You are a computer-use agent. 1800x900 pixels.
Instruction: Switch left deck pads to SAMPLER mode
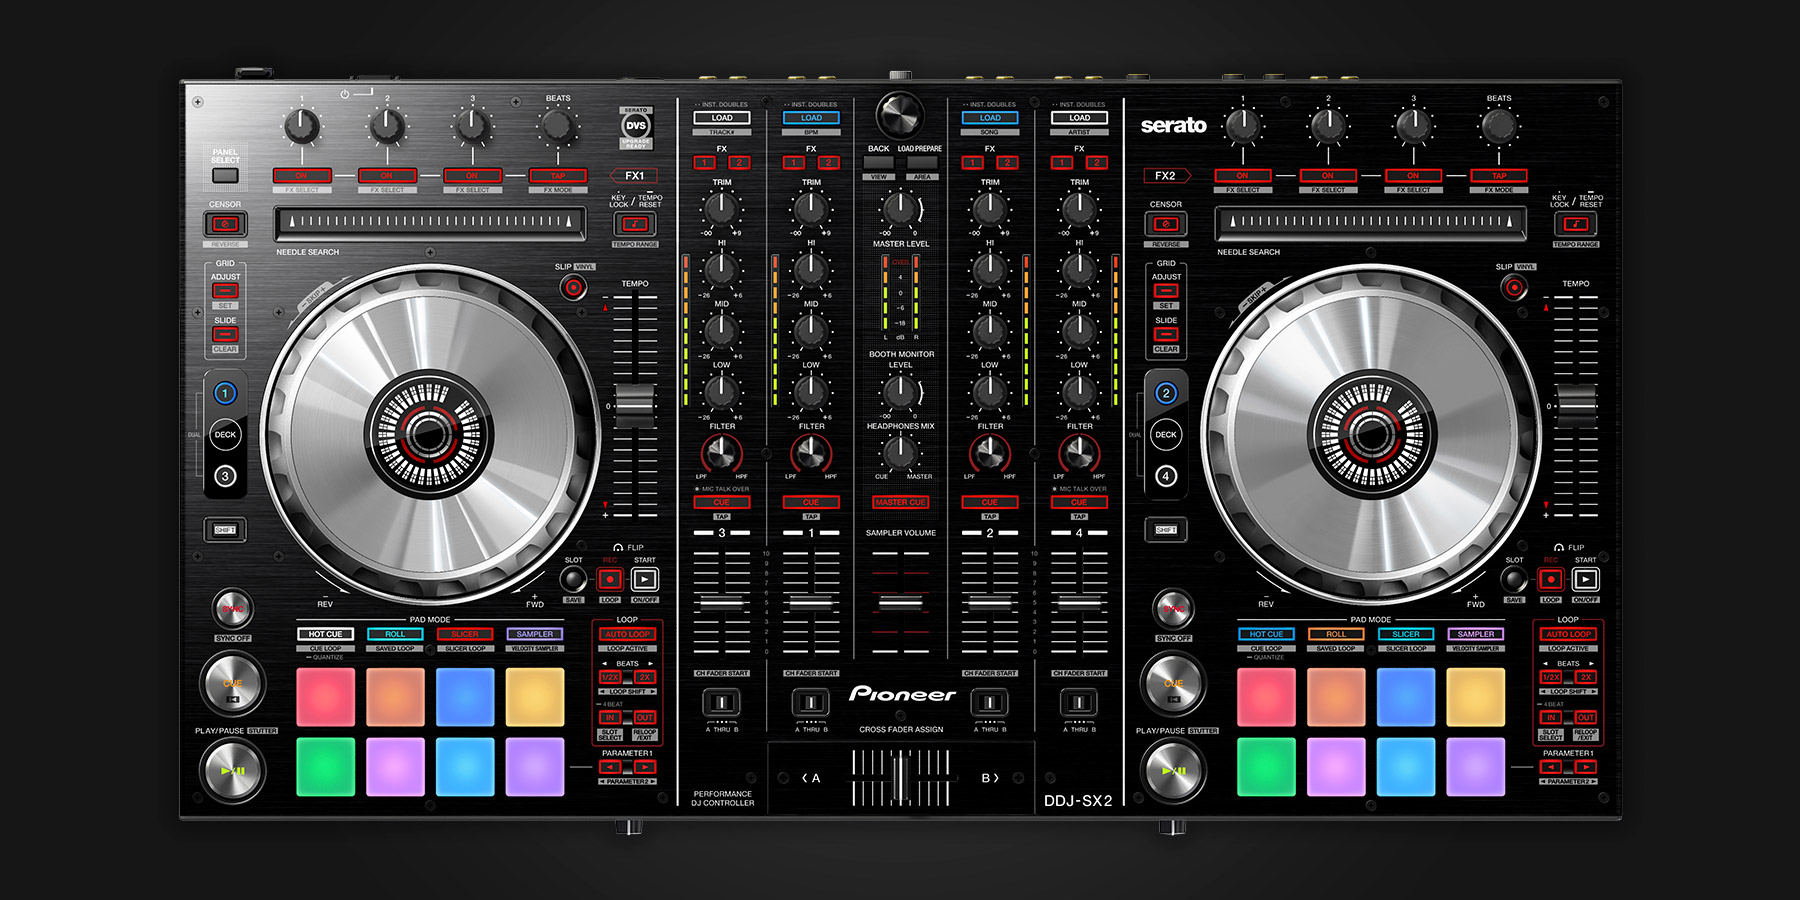535,634
